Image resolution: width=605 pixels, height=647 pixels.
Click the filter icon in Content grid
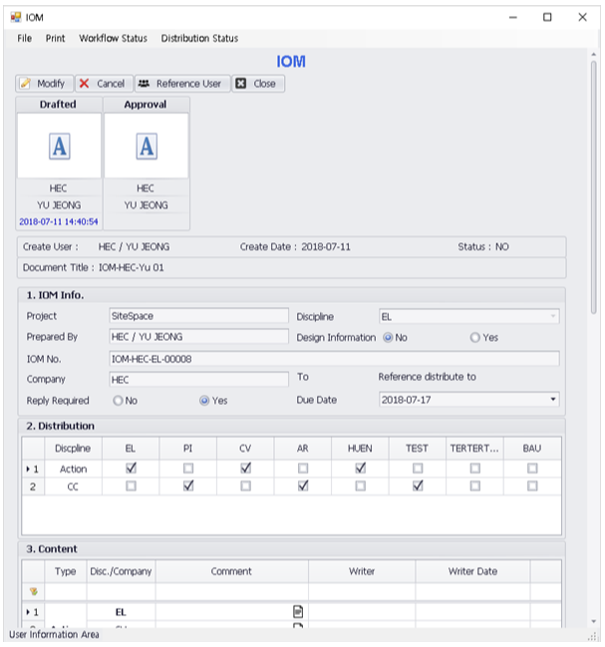[33, 591]
